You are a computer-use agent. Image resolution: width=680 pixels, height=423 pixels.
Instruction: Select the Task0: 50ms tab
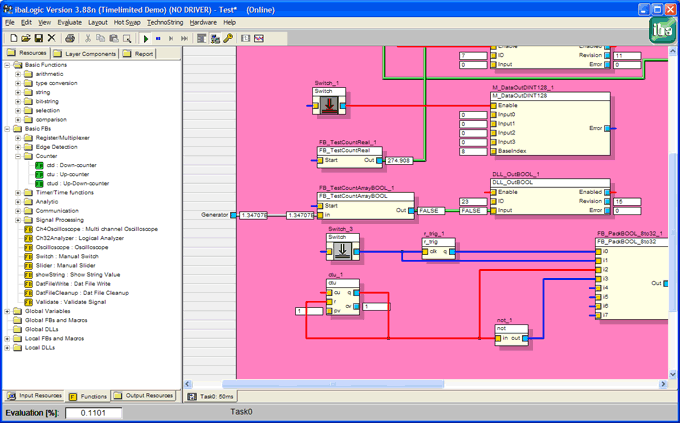click(210, 396)
